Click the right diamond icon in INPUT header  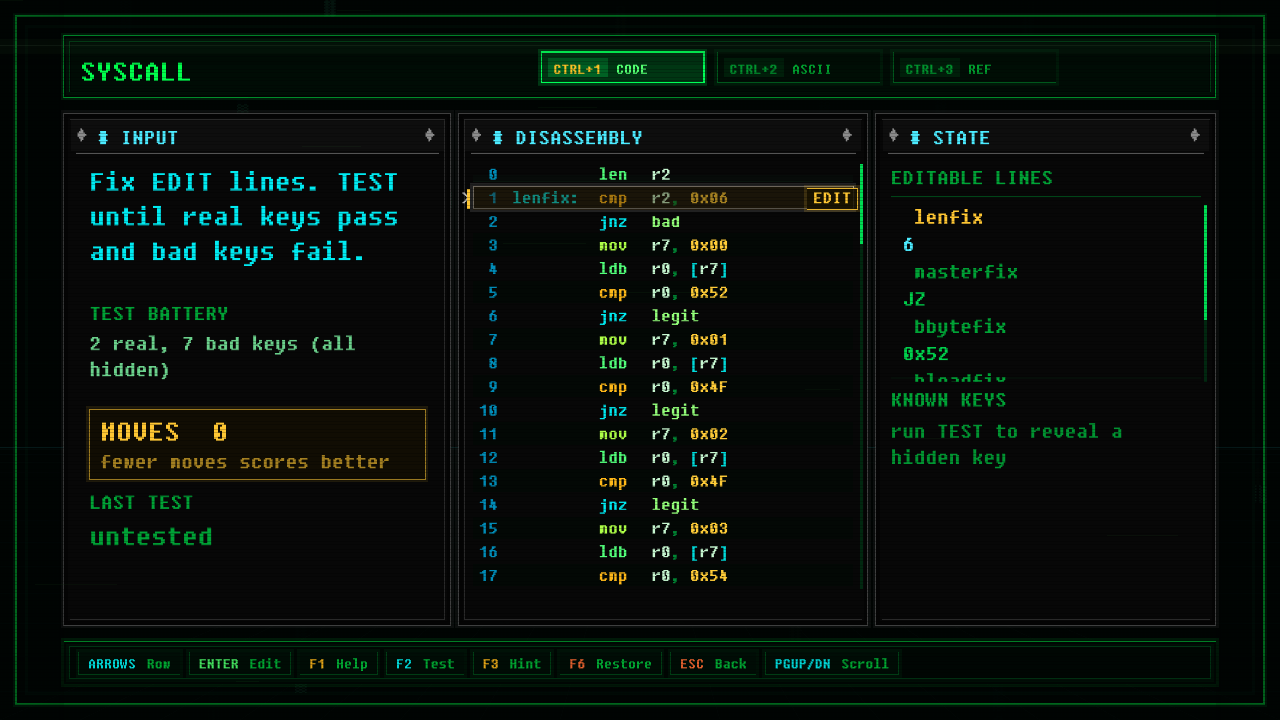430,136
